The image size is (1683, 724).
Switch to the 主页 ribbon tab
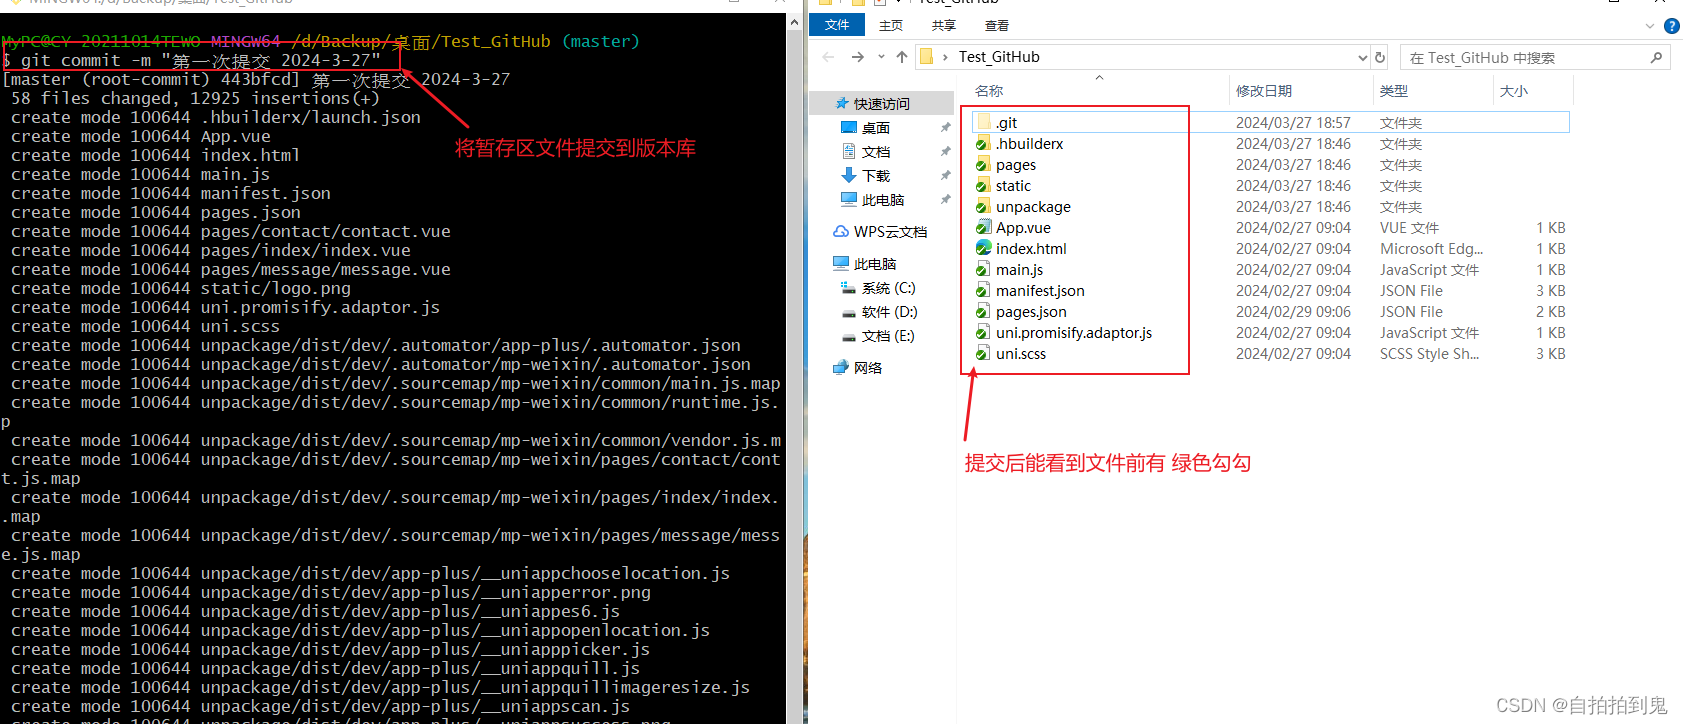891,26
